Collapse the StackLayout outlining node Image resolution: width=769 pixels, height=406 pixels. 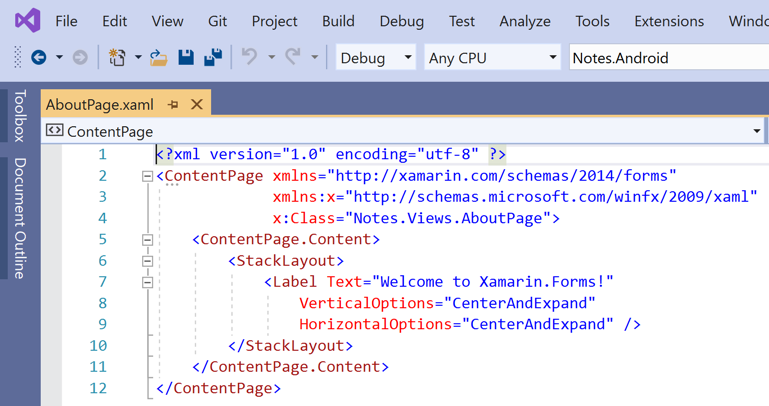147,261
